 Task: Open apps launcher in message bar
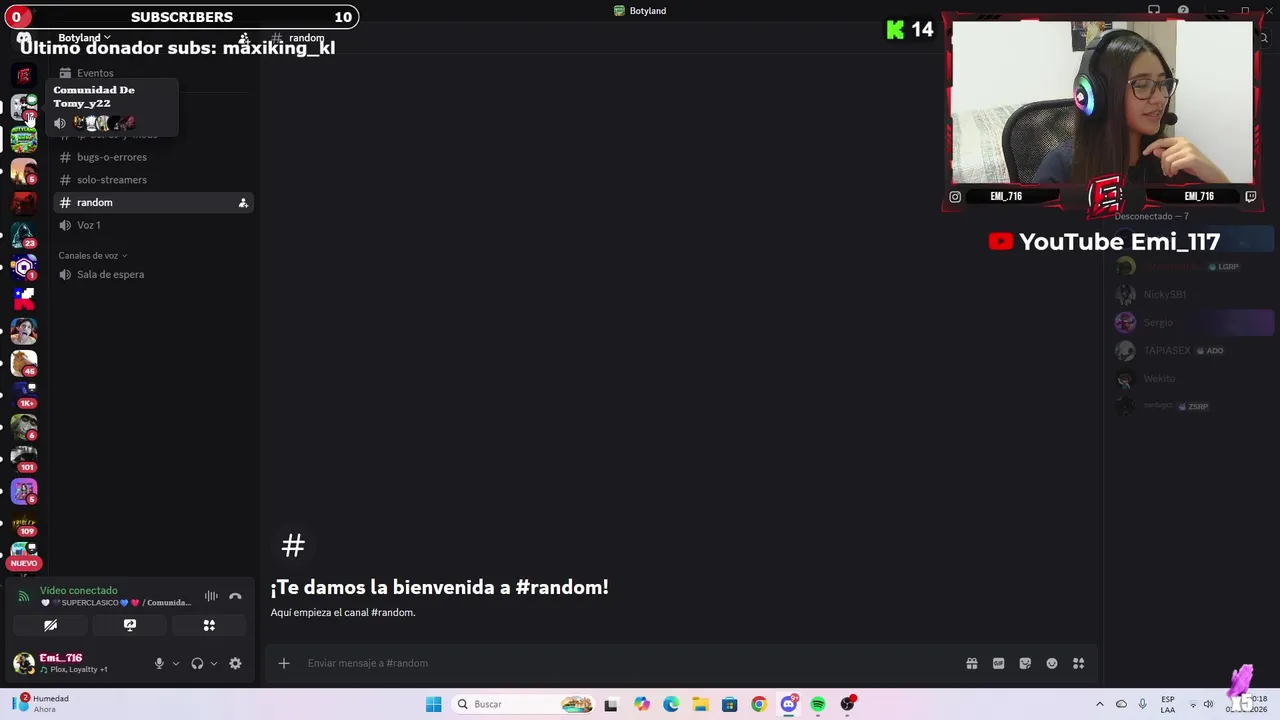click(x=1078, y=663)
